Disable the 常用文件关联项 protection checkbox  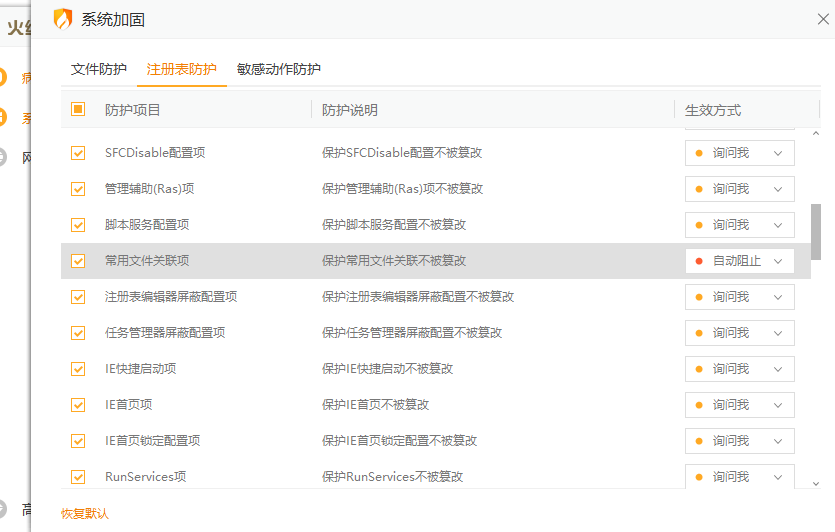click(78, 261)
